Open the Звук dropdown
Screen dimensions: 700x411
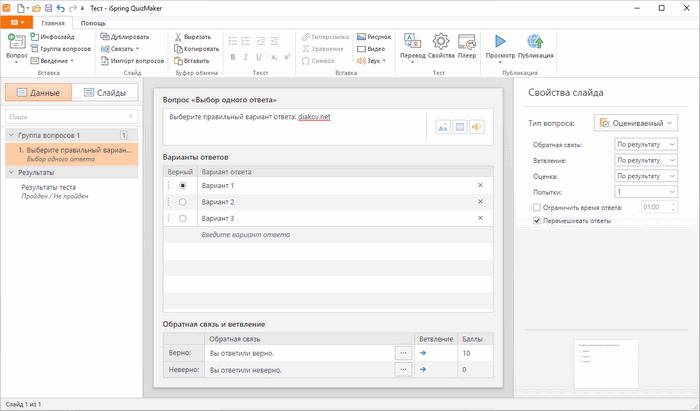pos(371,61)
